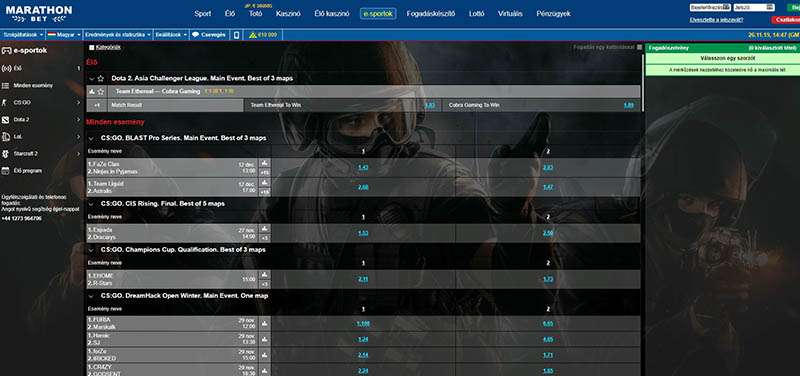Click statistics icon for FaZe Clan match

[x=264, y=162]
